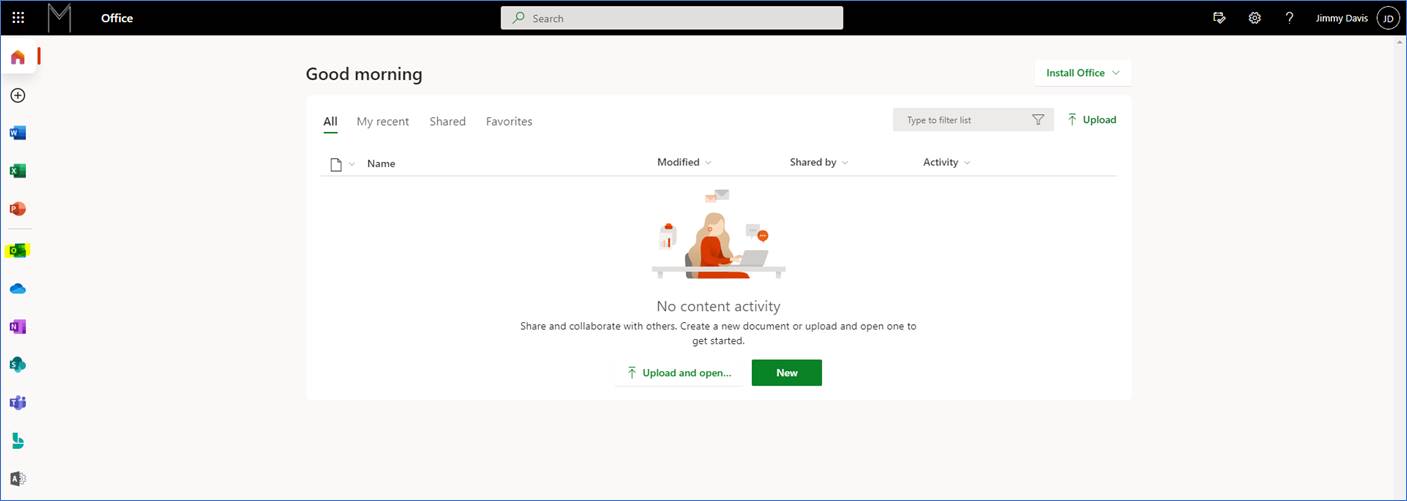Image resolution: width=1407 pixels, height=501 pixels.
Task: Open Jimmy Davis account avatar
Action: point(1388,18)
